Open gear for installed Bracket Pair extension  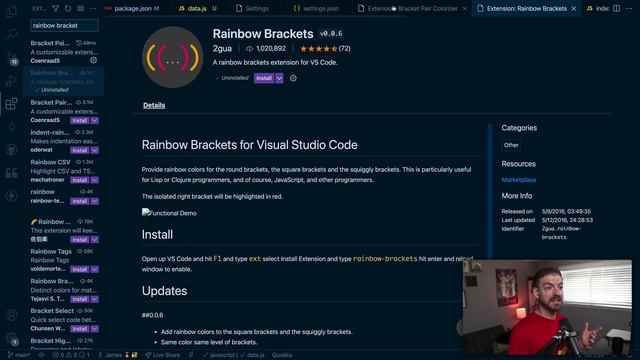point(93,60)
